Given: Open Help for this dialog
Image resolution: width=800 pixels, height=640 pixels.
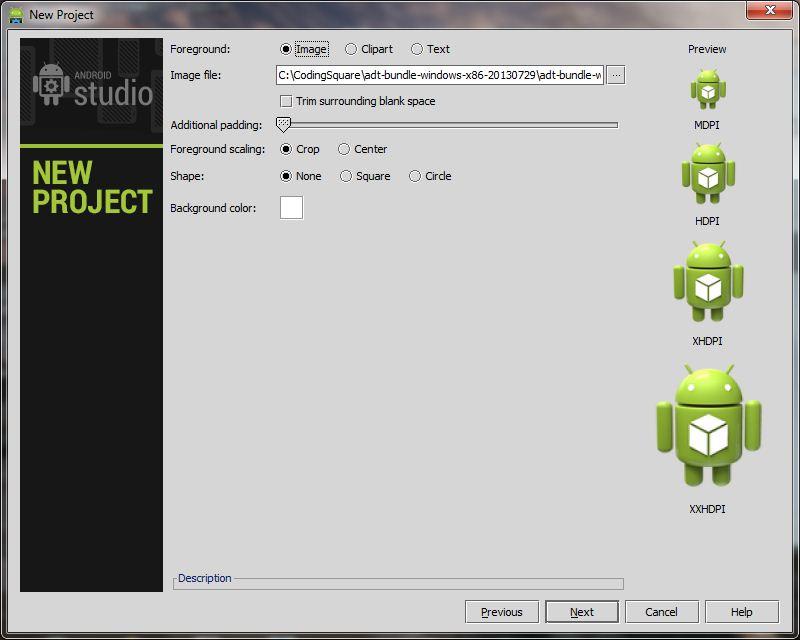Looking at the screenshot, I should click(x=741, y=612).
